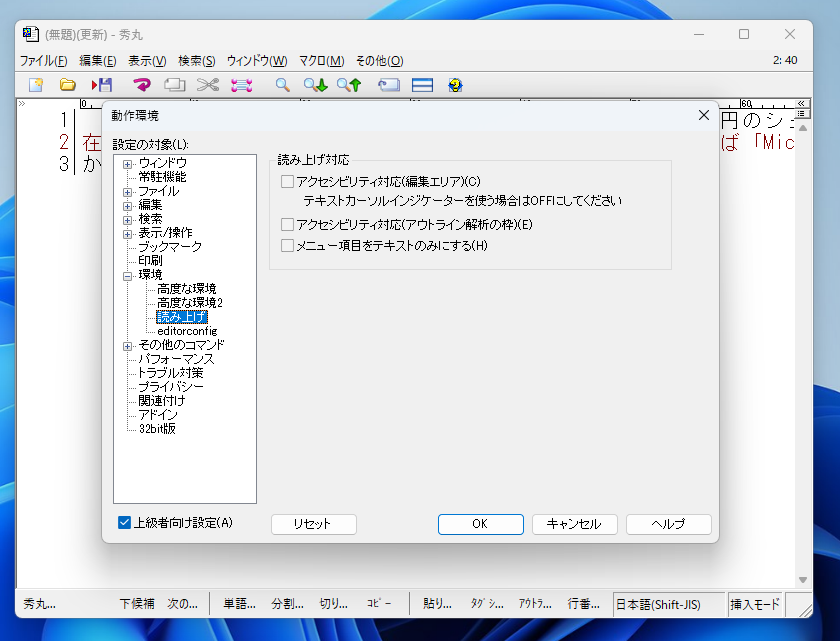Select パフォーマンス in the tree
The height and width of the screenshot is (641, 840).
click(x=176, y=359)
